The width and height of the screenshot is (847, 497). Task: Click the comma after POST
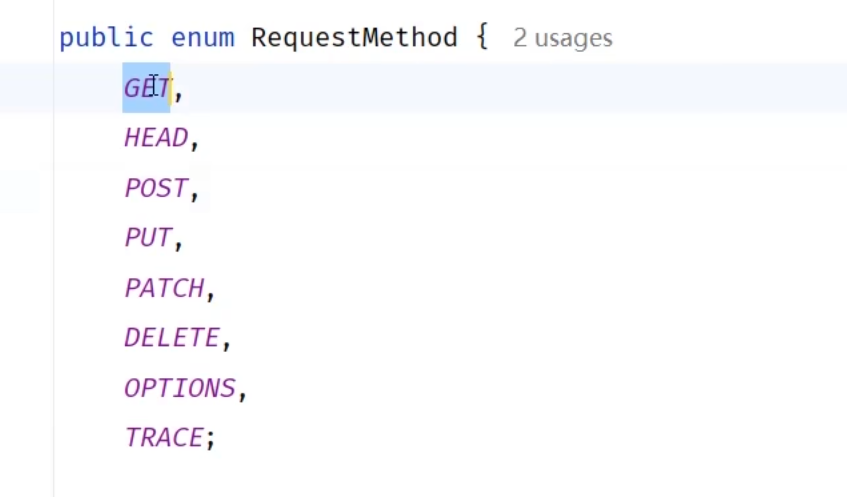click(195, 192)
